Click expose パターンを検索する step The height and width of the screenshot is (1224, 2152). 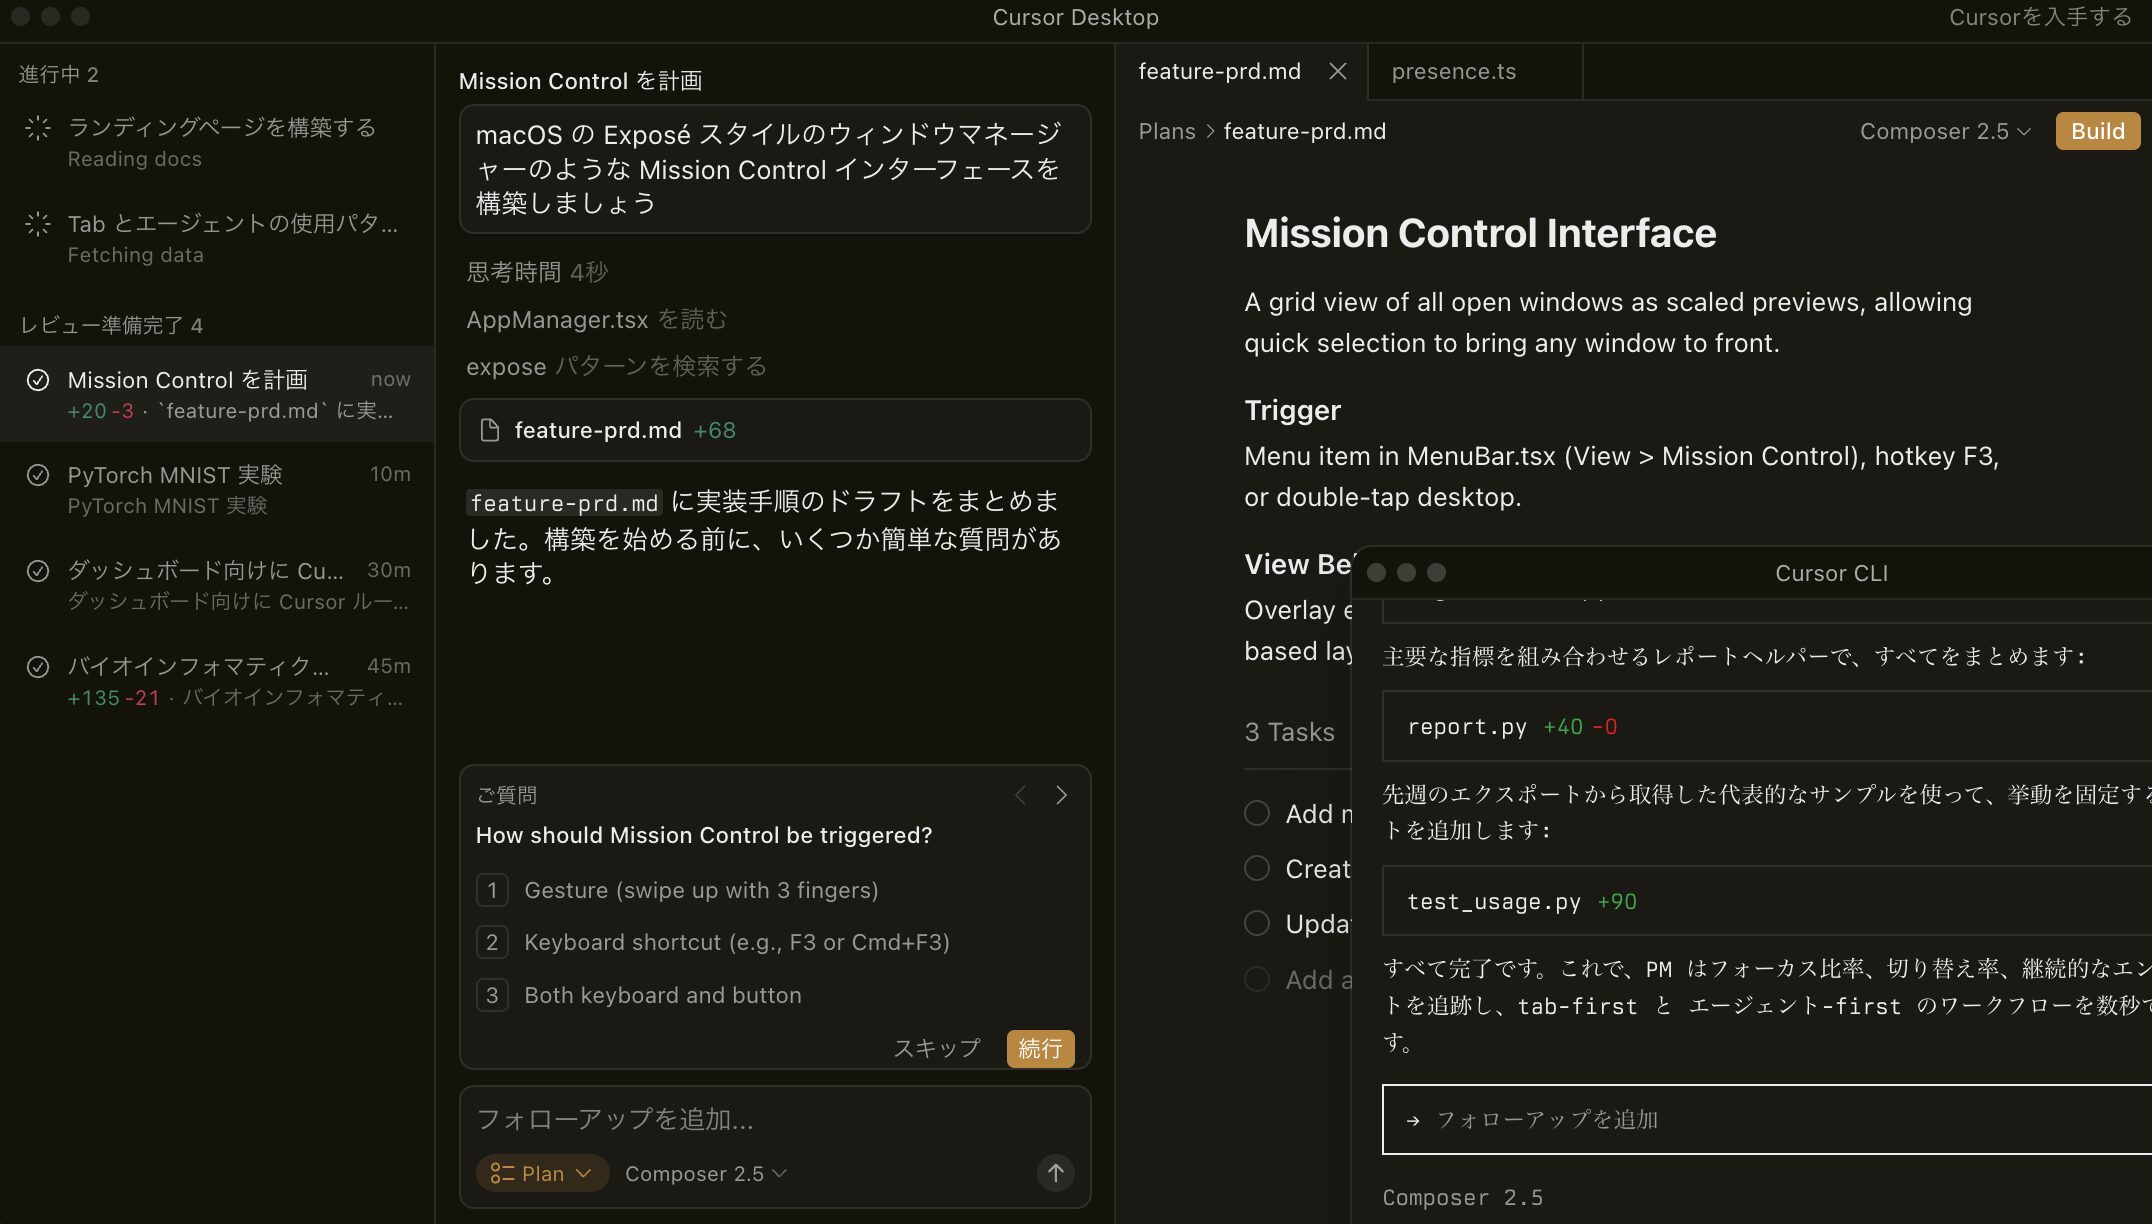[616, 366]
